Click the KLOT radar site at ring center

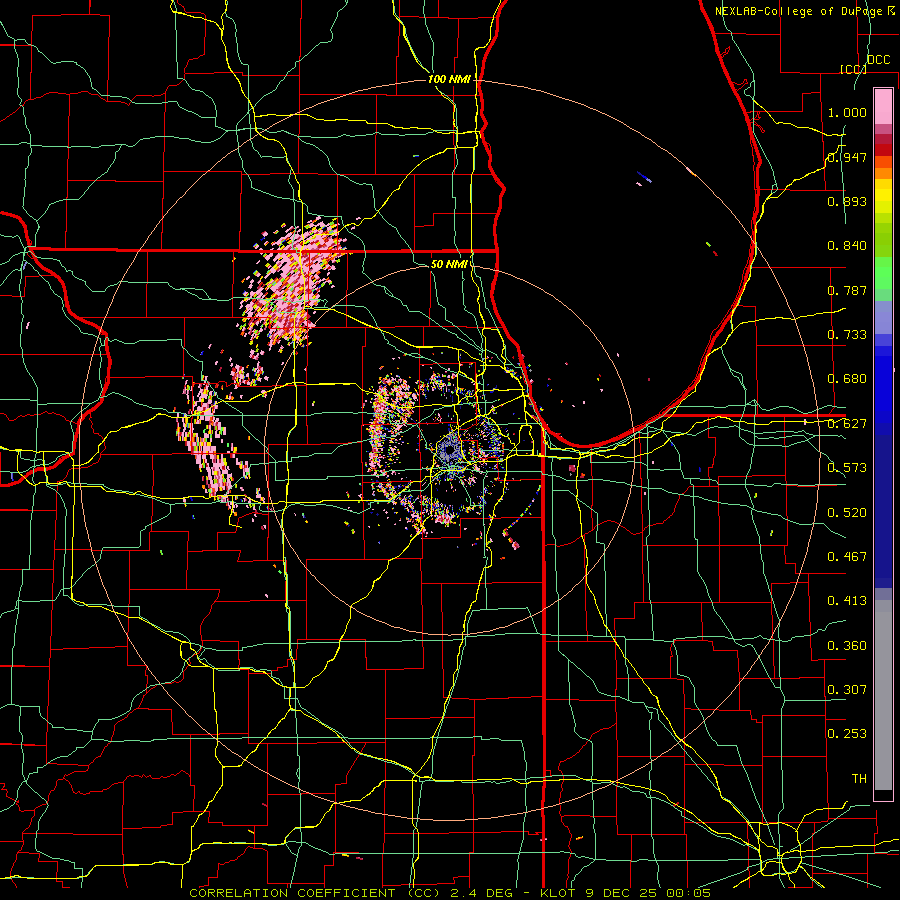click(x=449, y=451)
